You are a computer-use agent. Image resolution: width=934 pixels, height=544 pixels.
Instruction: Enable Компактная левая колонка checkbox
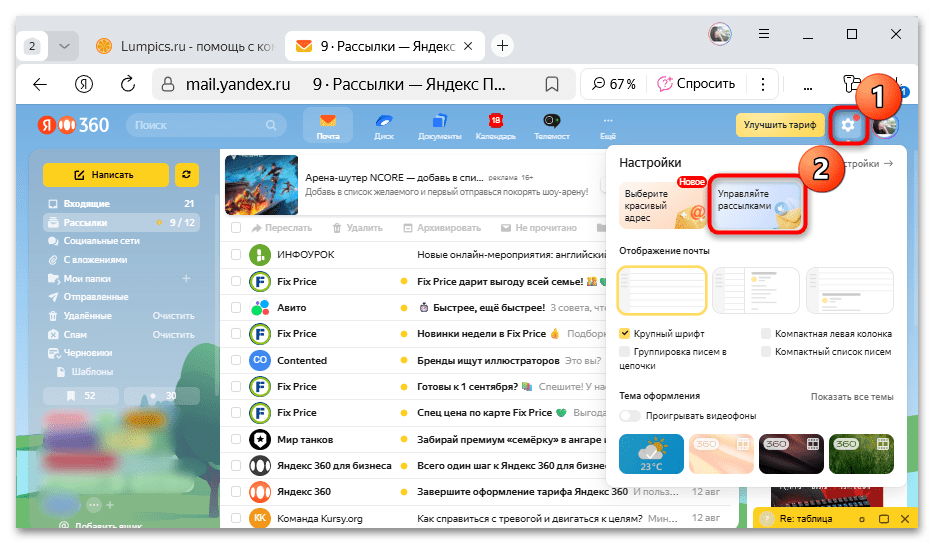tap(766, 334)
